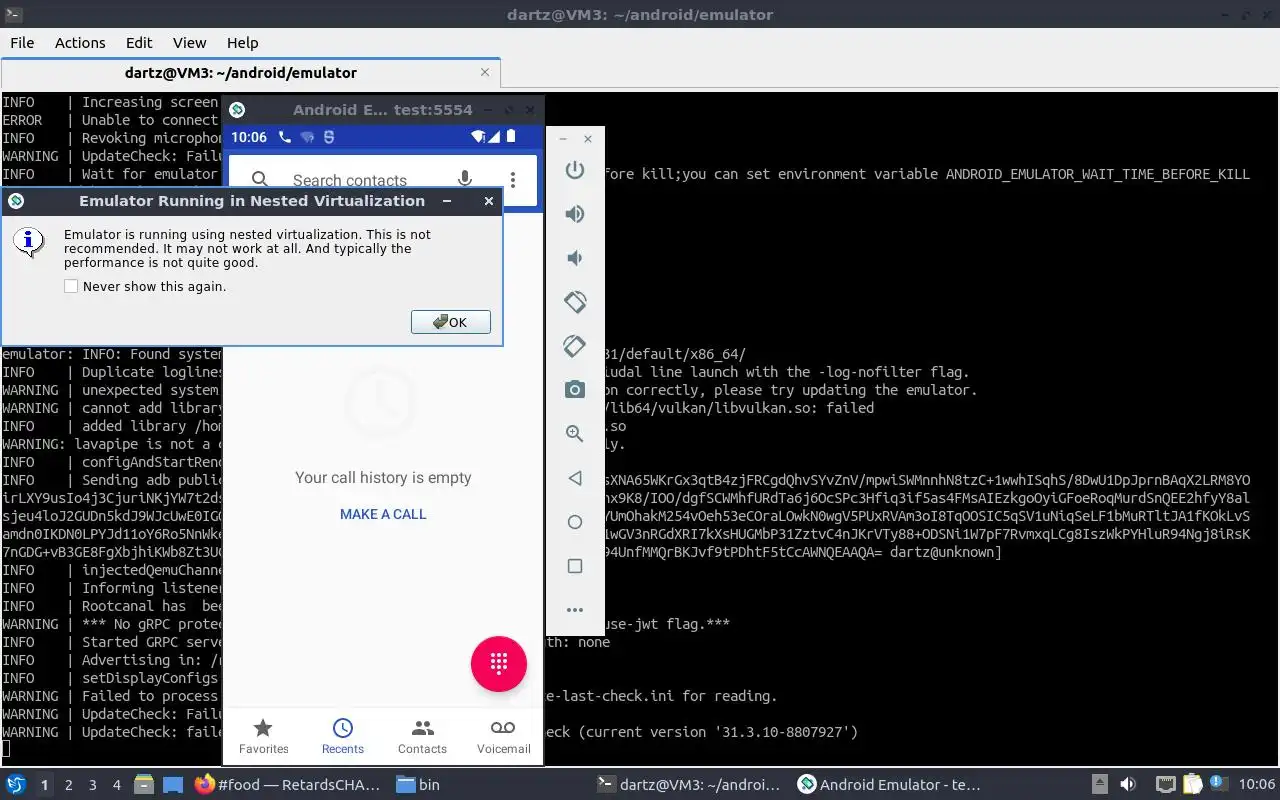Minimize the nested virtualization dialog

click(447, 201)
